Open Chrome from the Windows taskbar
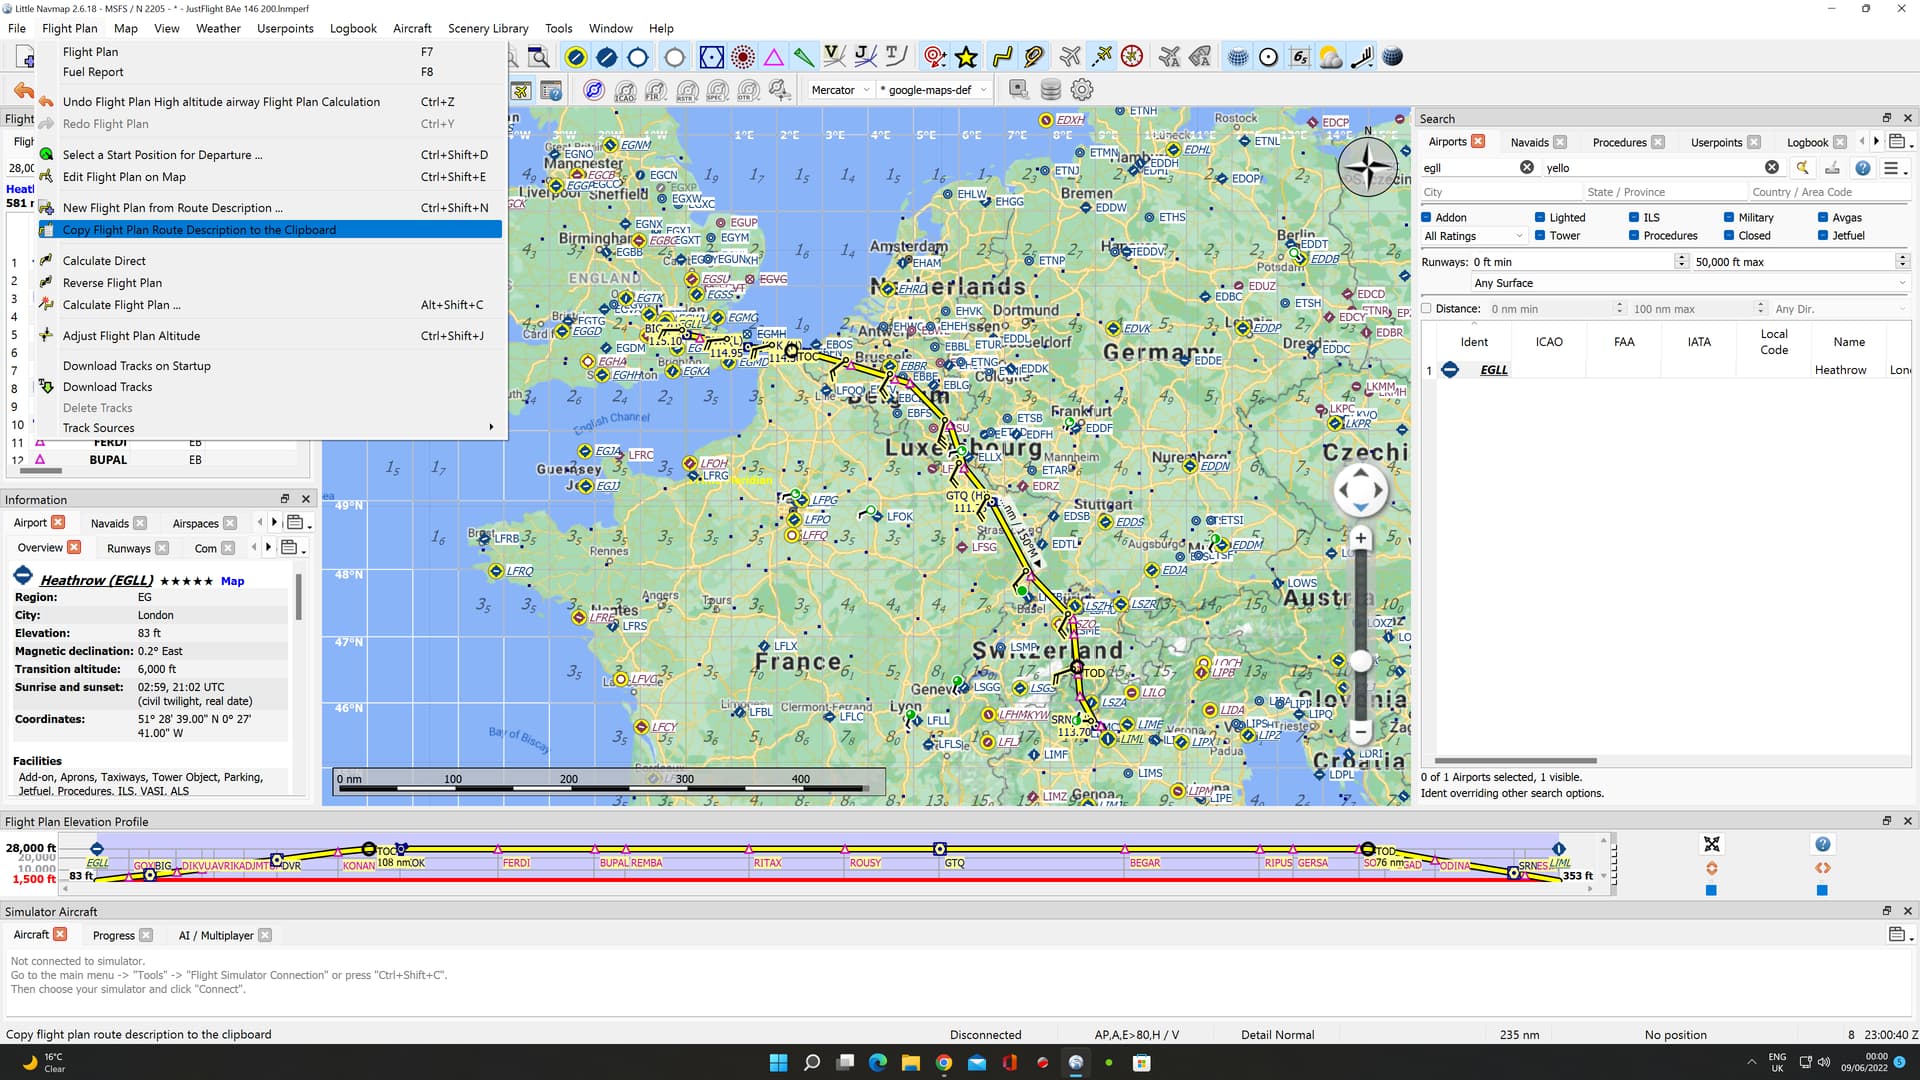 [944, 1062]
